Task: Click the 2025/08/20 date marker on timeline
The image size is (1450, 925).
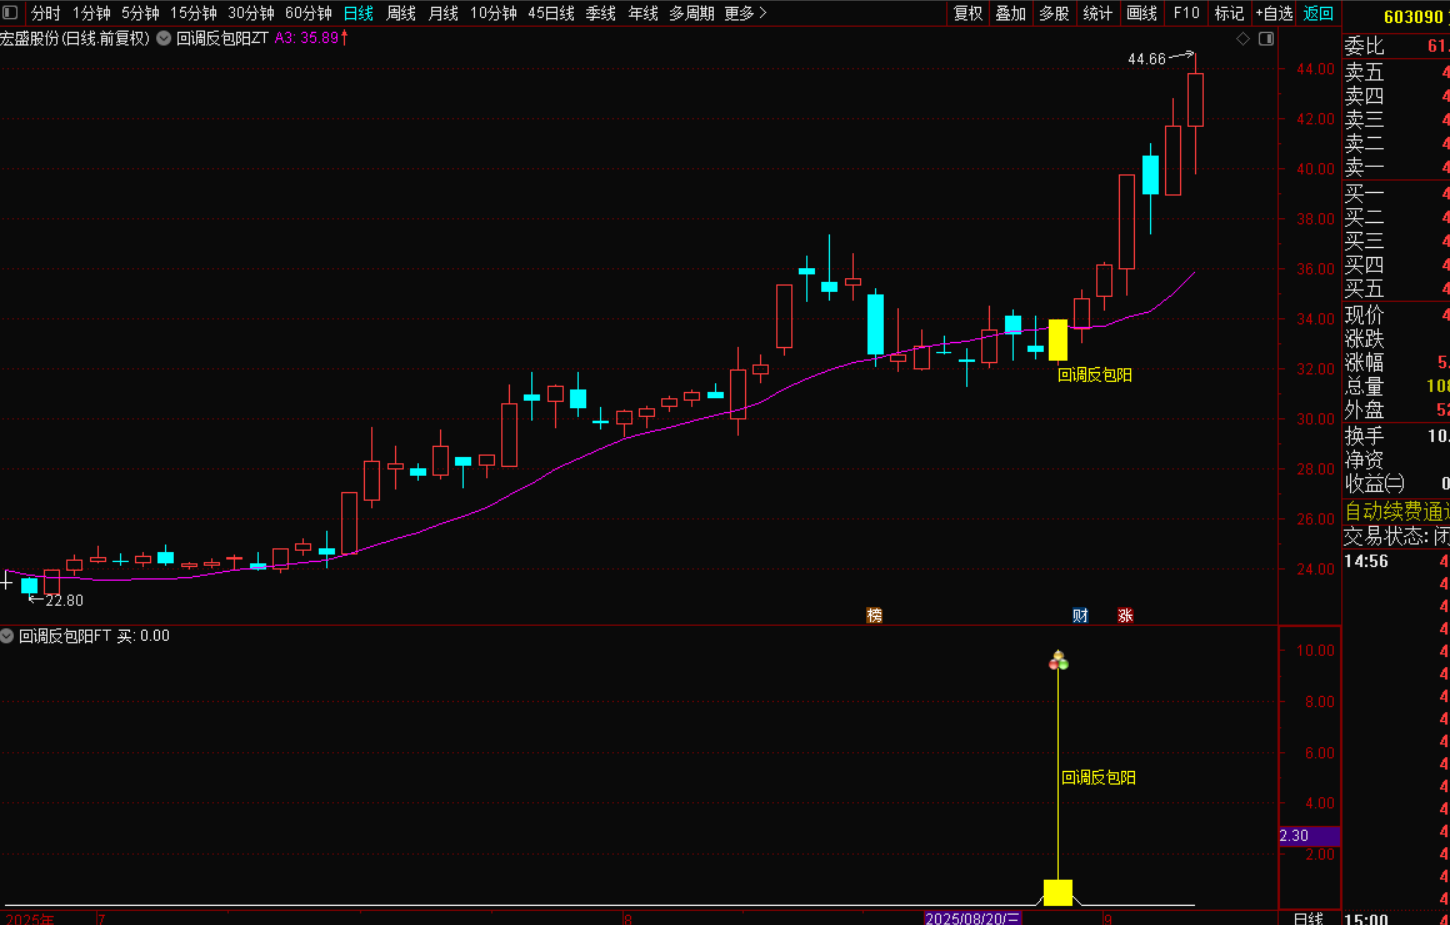Action: pyautogui.click(x=972, y=918)
